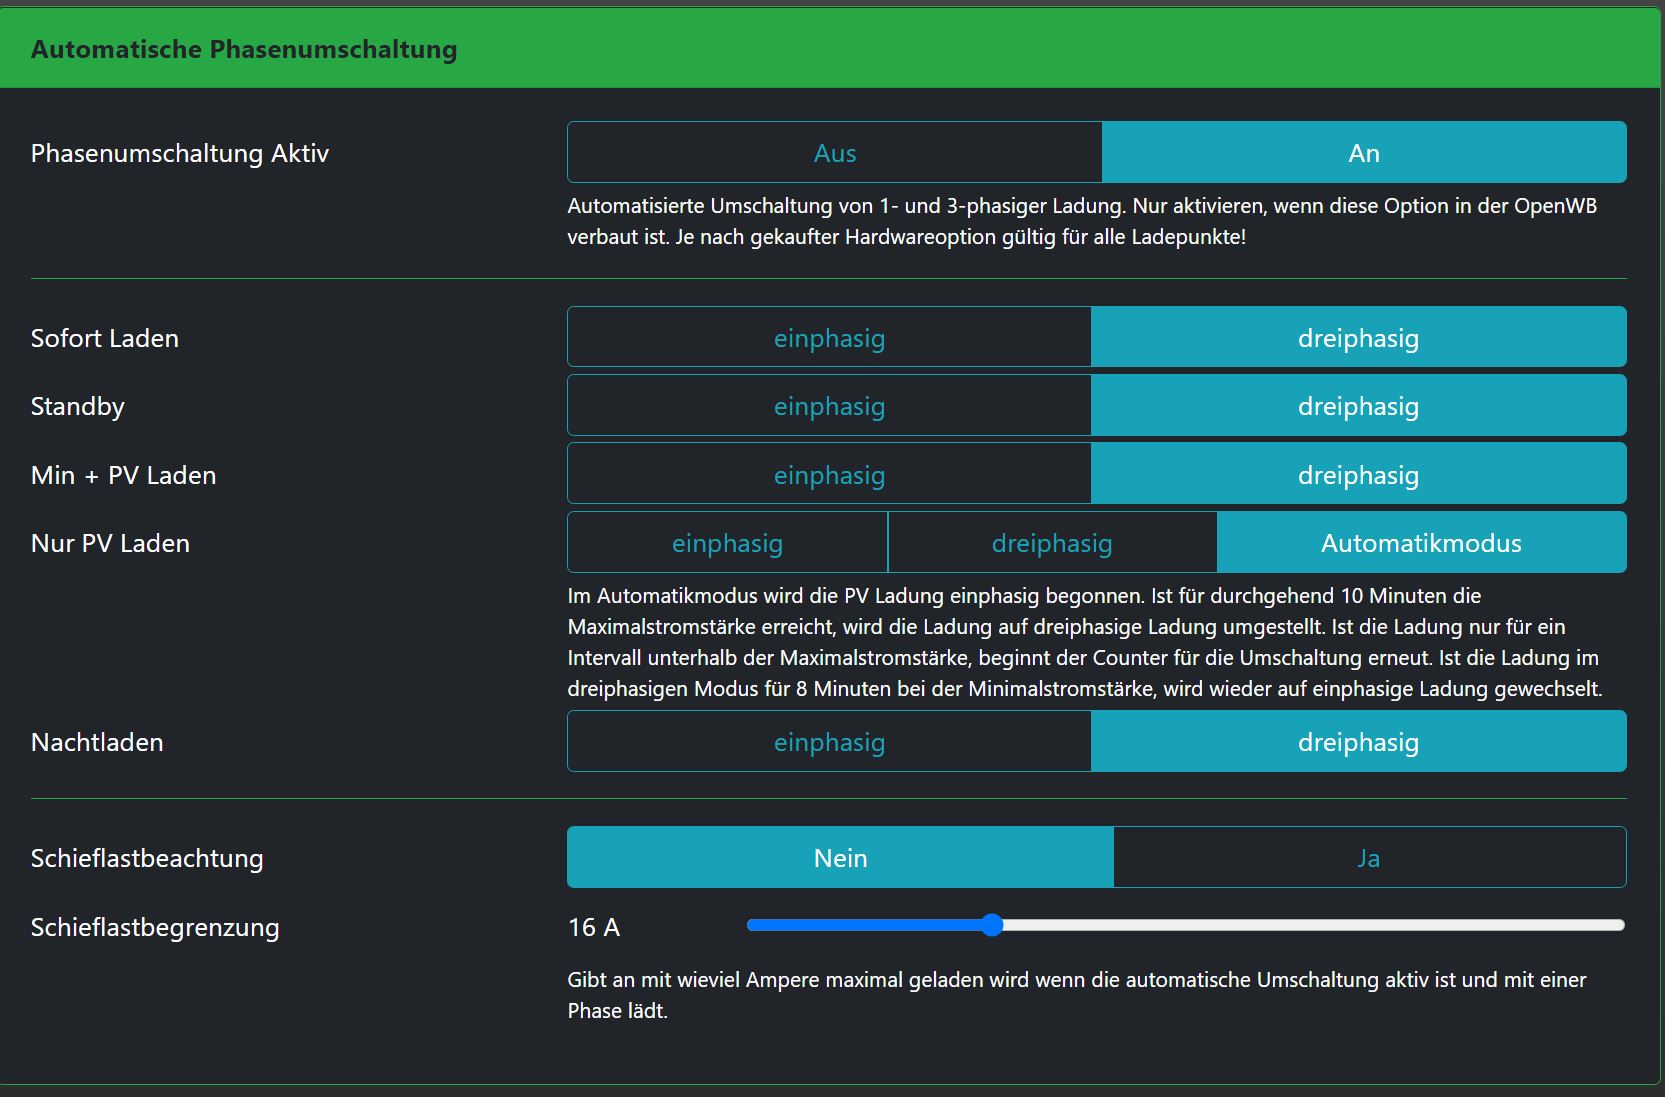Enable Schieflastbeachtung by clicking Ja

[x=1369, y=858]
